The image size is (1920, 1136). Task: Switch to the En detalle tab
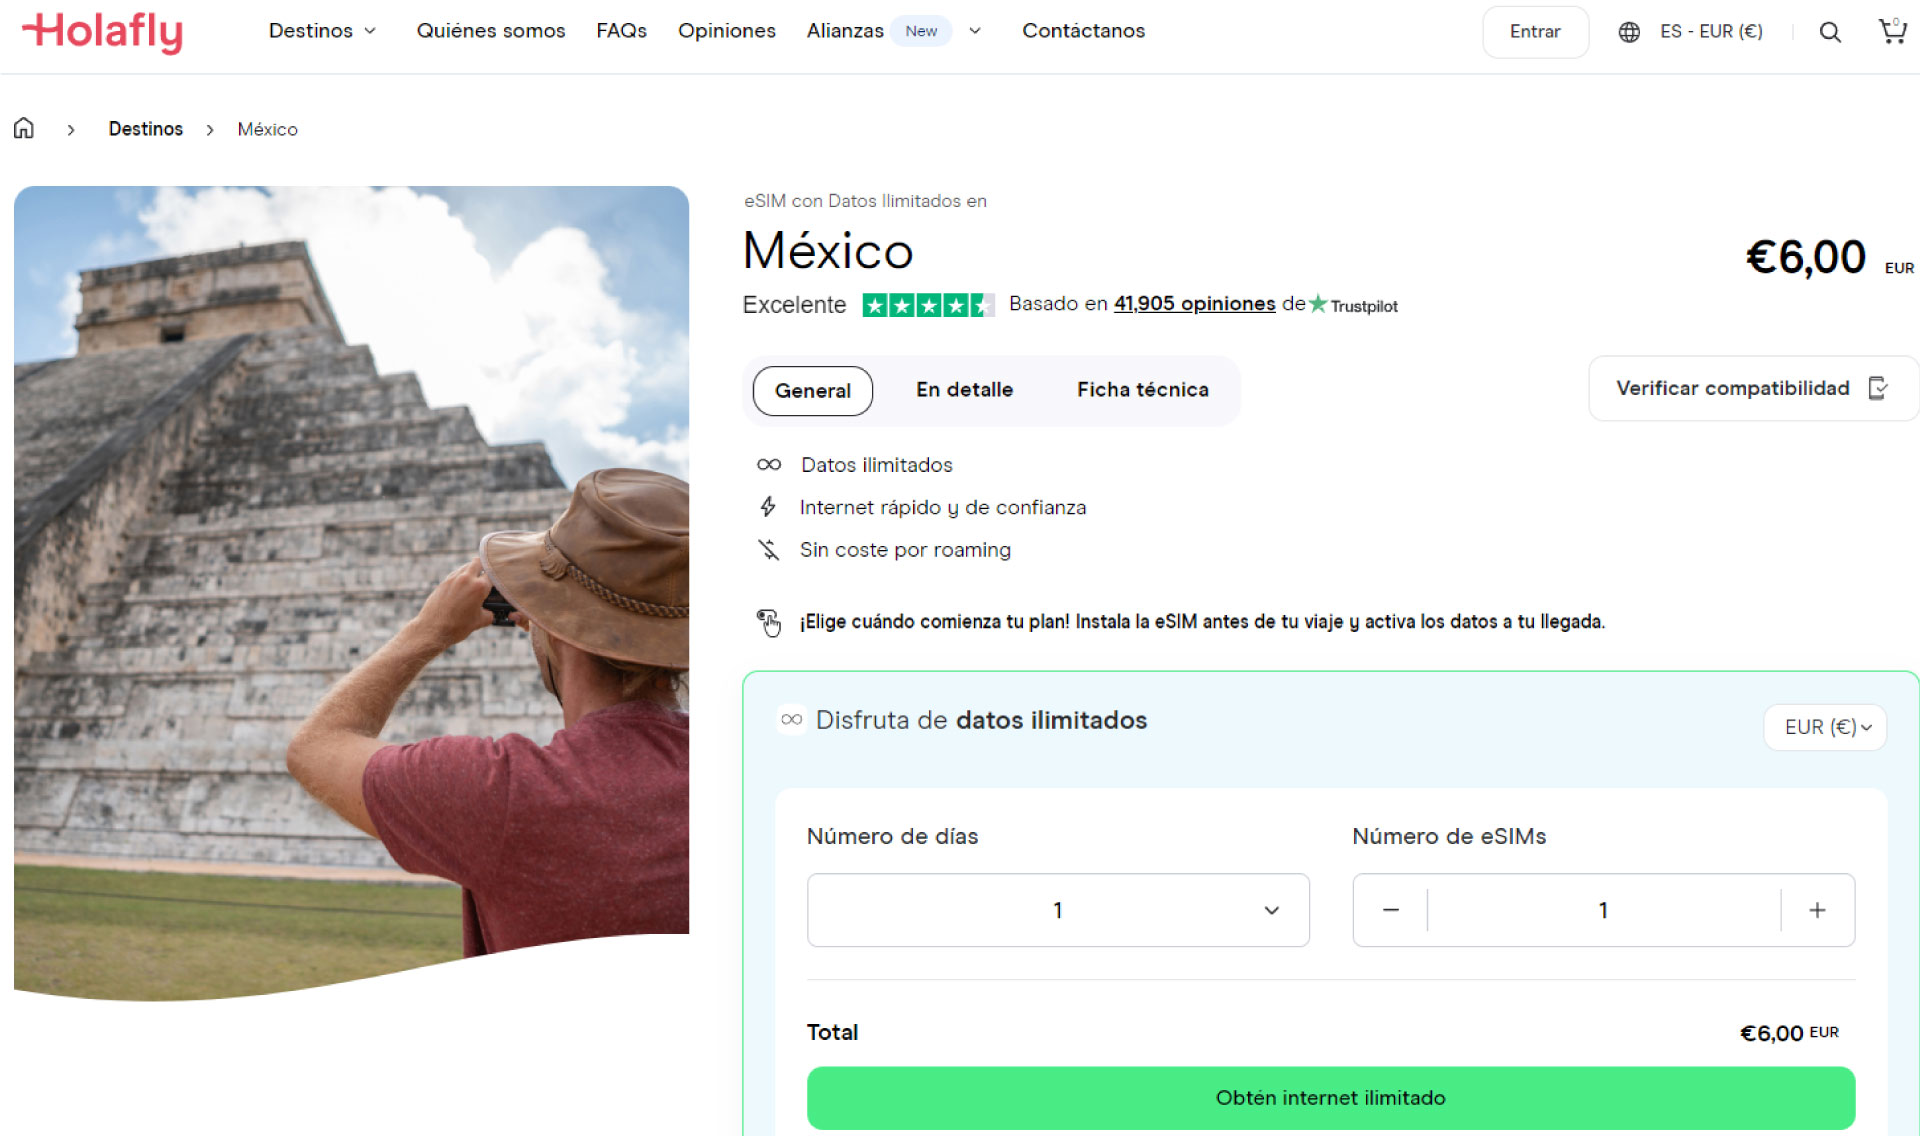point(964,390)
